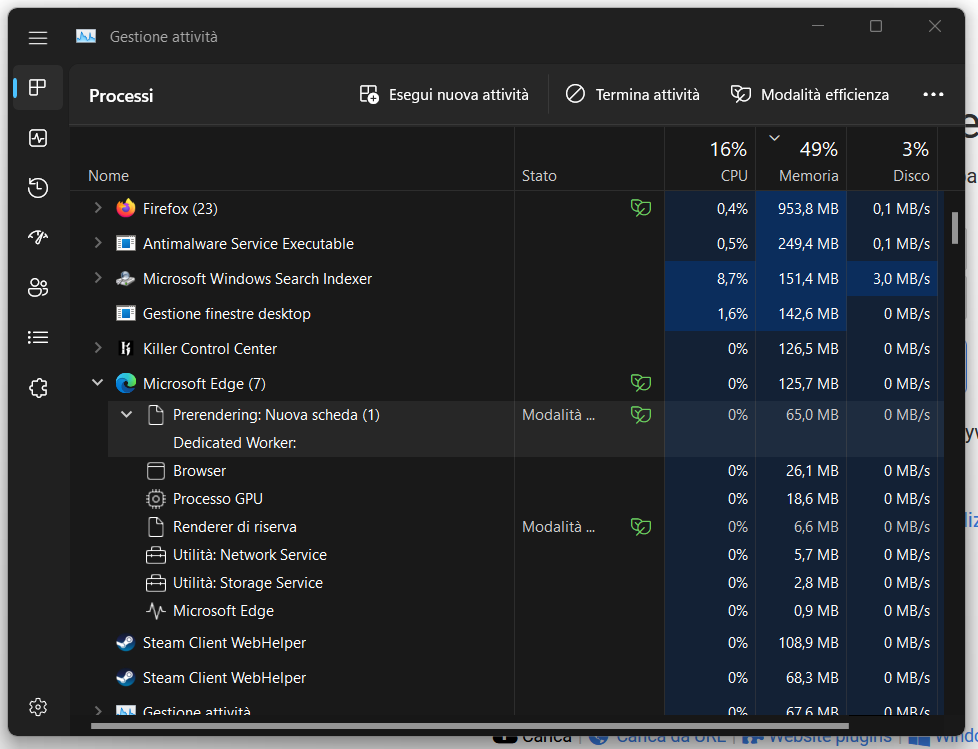Open the Processes page in sidebar
978x749 pixels.
tap(37, 87)
